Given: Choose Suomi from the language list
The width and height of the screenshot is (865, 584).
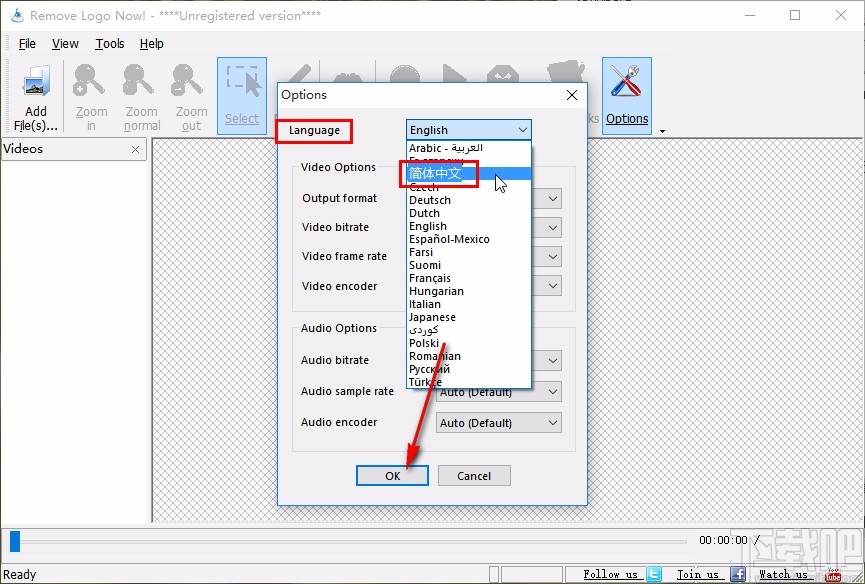Looking at the screenshot, I should (469, 265).
